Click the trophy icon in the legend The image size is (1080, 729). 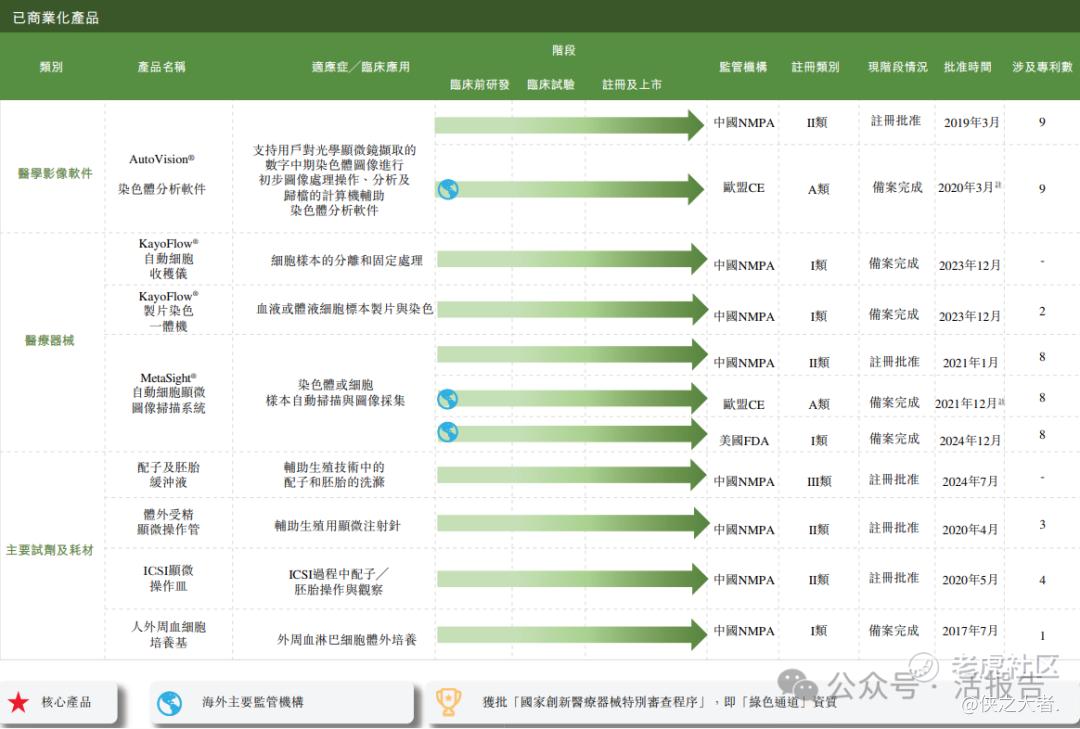tap(448, 702)
